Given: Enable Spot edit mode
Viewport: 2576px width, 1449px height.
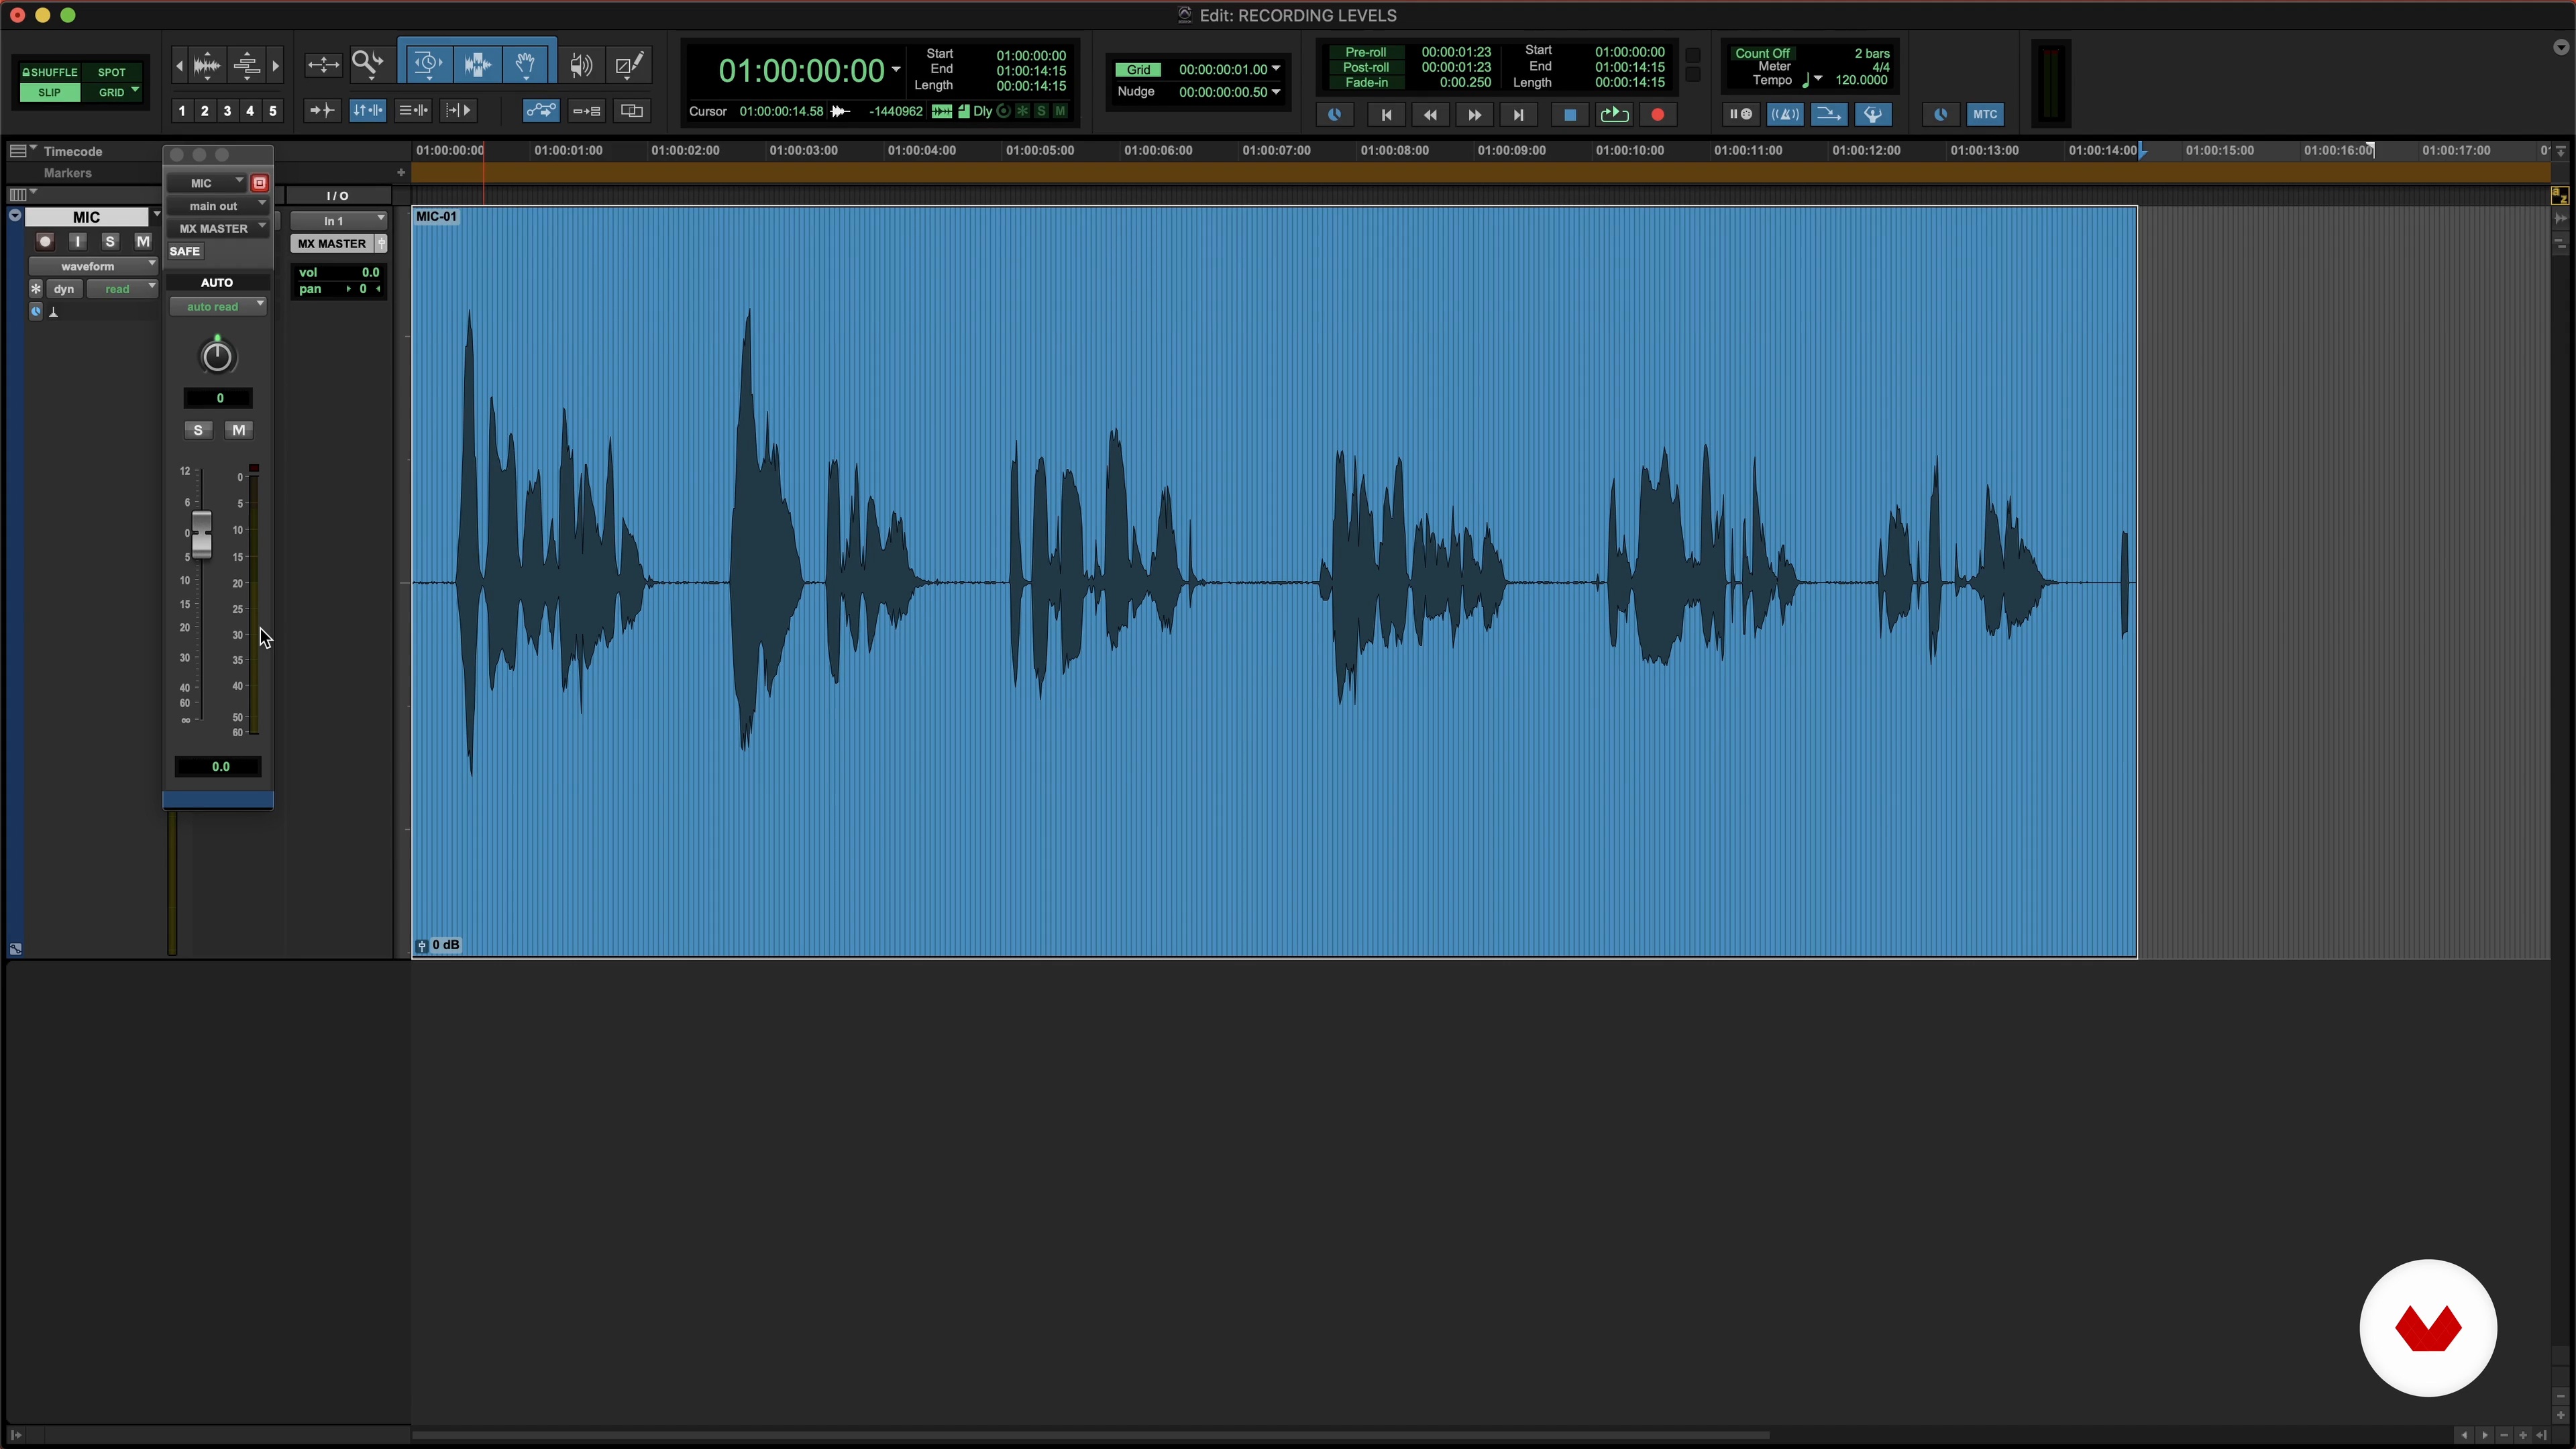Looking at the screenshot, I should (x=112, y=72).
